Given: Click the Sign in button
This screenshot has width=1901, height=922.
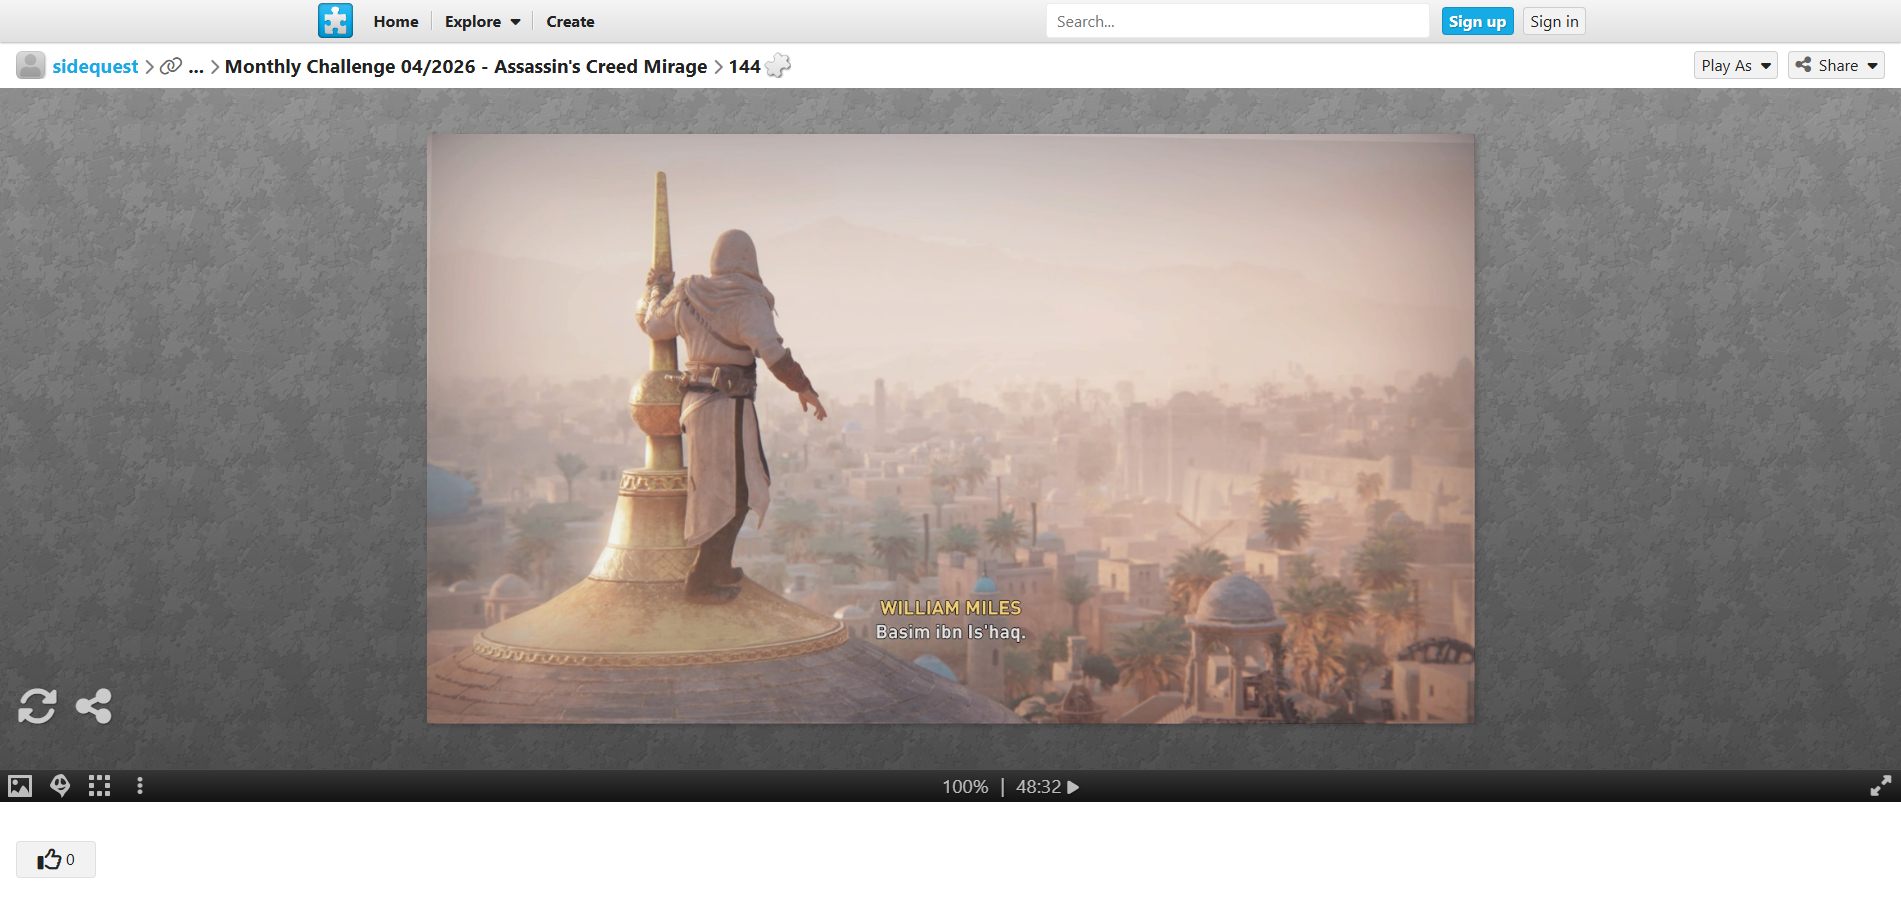Looking at the screenshot, I should point(1554,22).
